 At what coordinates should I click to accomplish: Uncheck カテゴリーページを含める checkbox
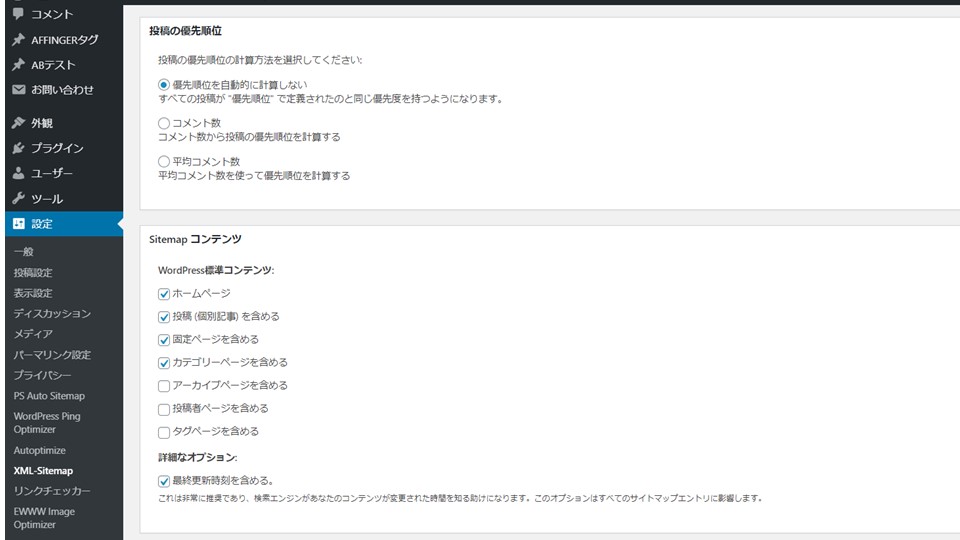(163, 363)
